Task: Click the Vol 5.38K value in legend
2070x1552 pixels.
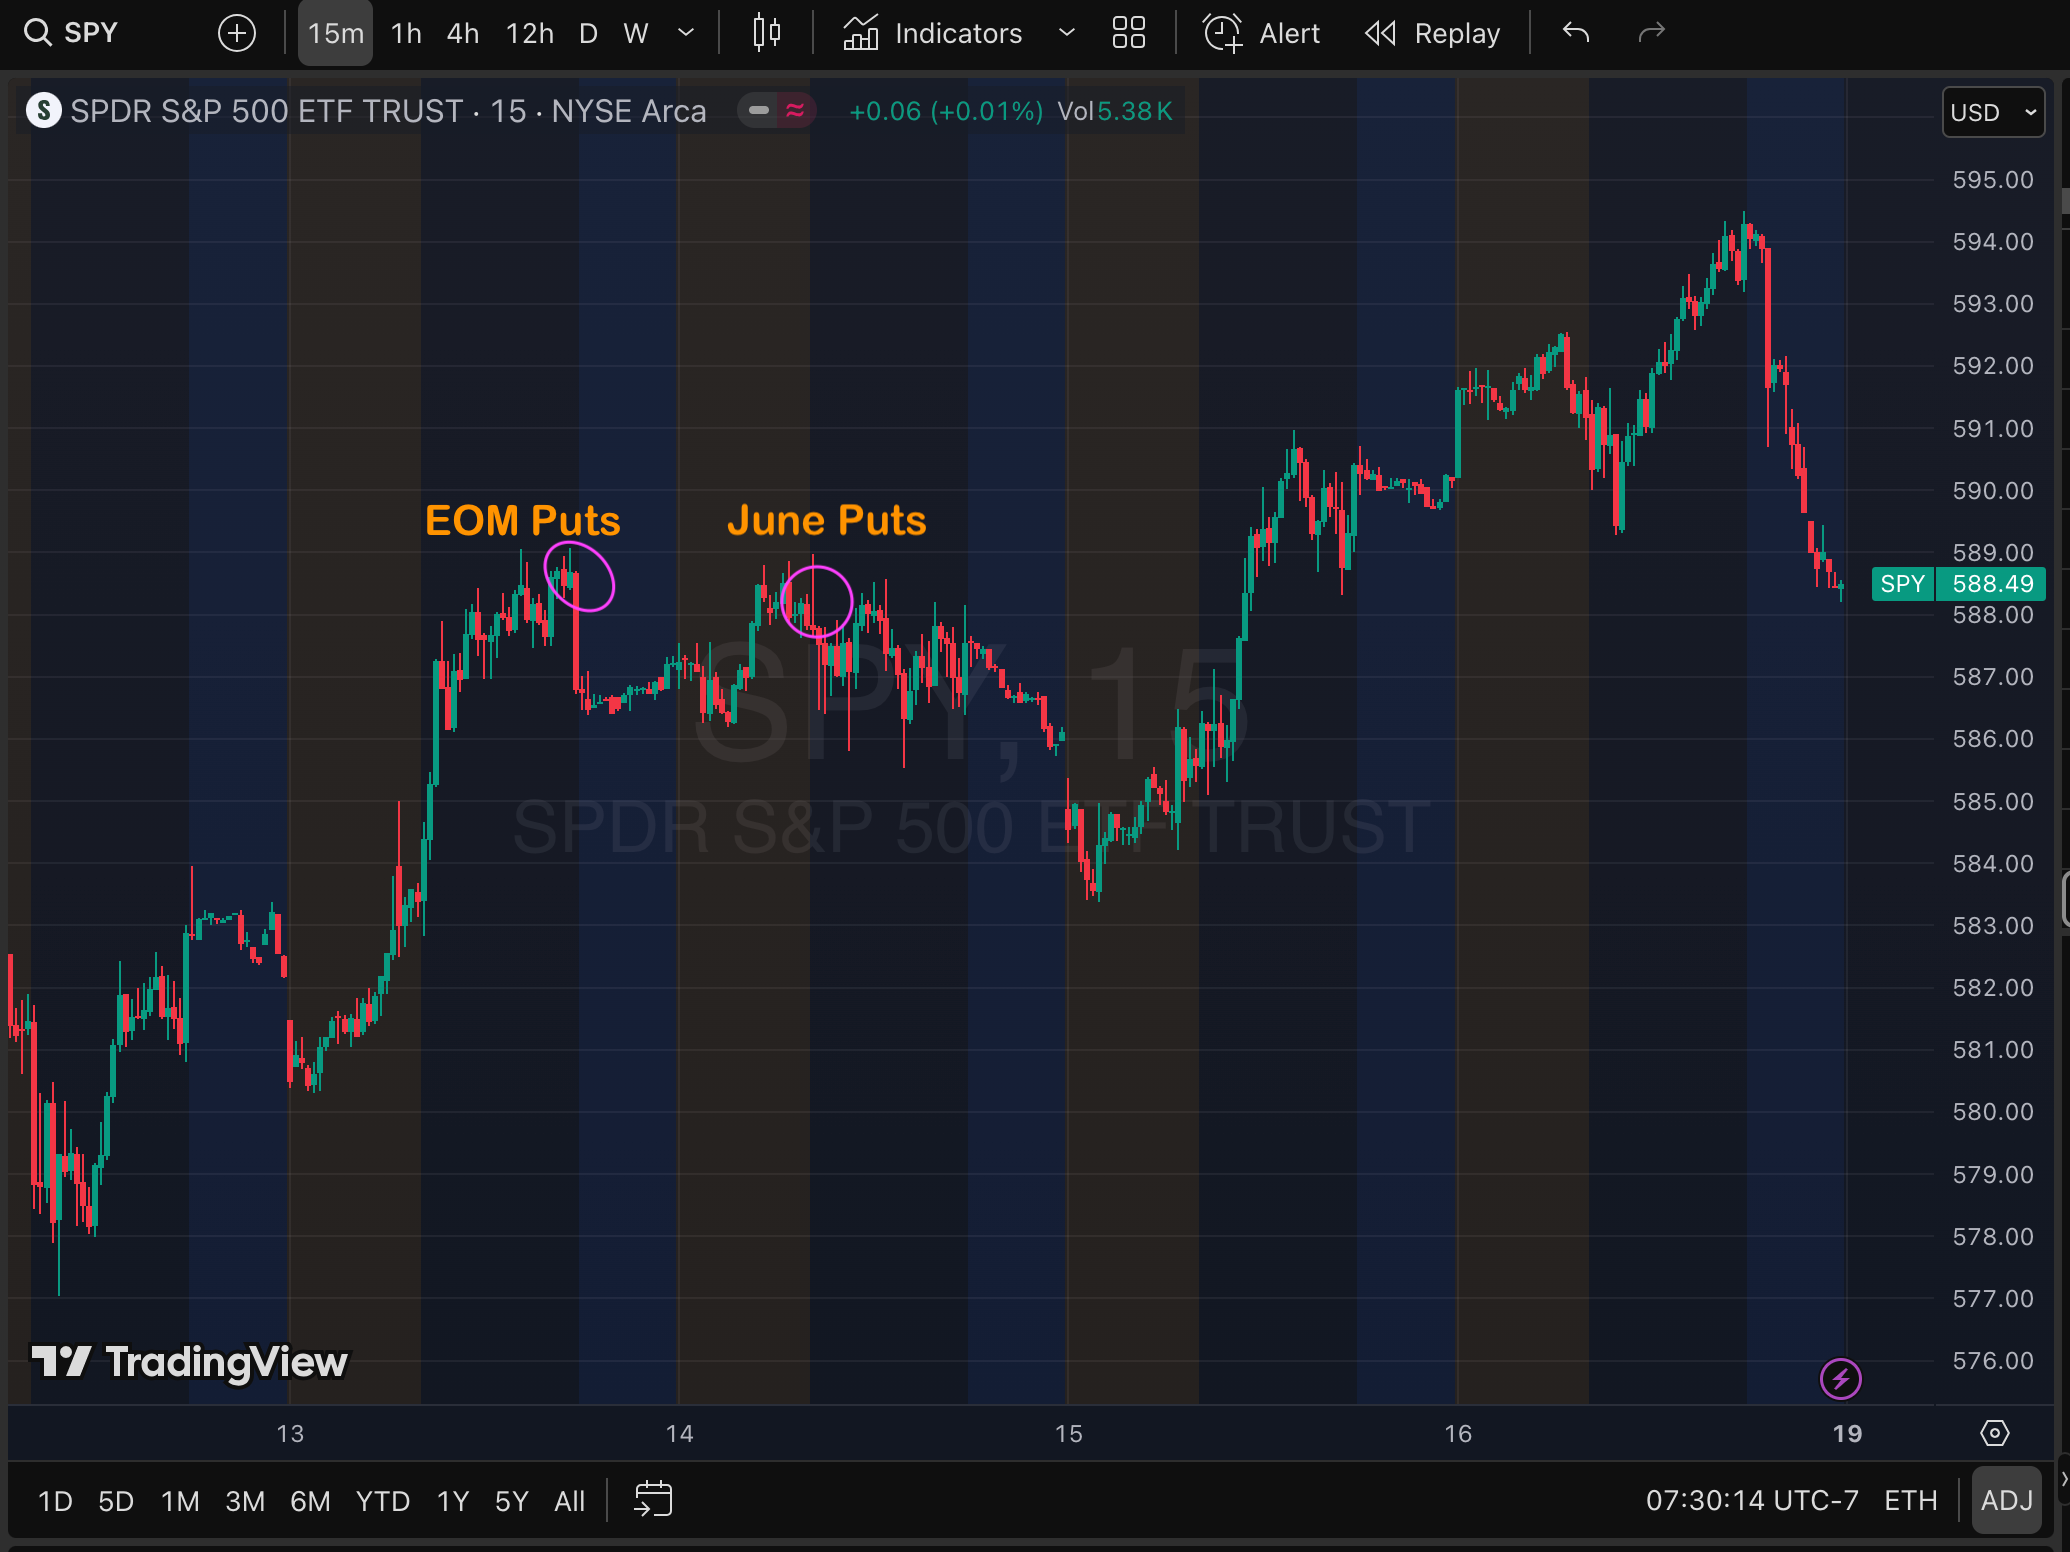Action: pos(1115,111)
